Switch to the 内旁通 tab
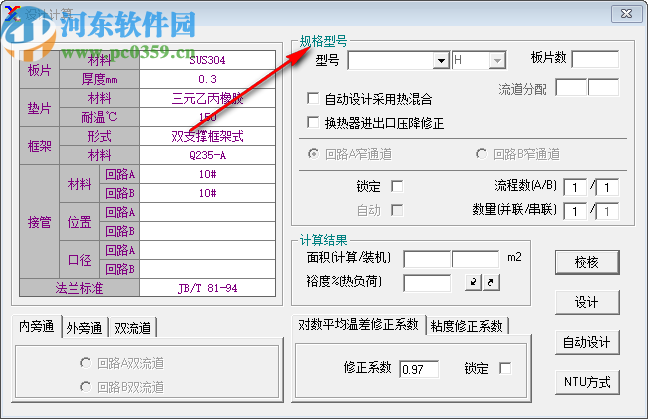Image resolution: width=648 pixels, height=419 pixels. pyautogui.click(x=37, y=326)
